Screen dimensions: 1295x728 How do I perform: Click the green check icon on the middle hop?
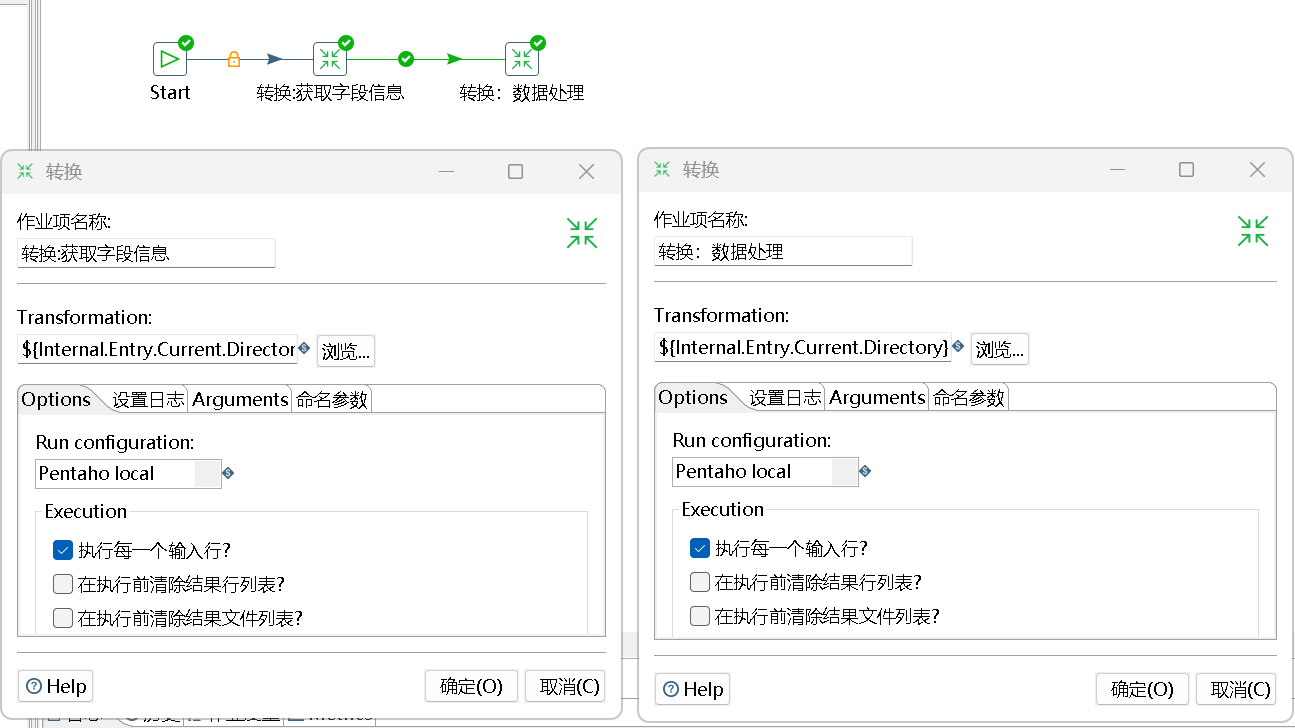(x=406, y=59)
